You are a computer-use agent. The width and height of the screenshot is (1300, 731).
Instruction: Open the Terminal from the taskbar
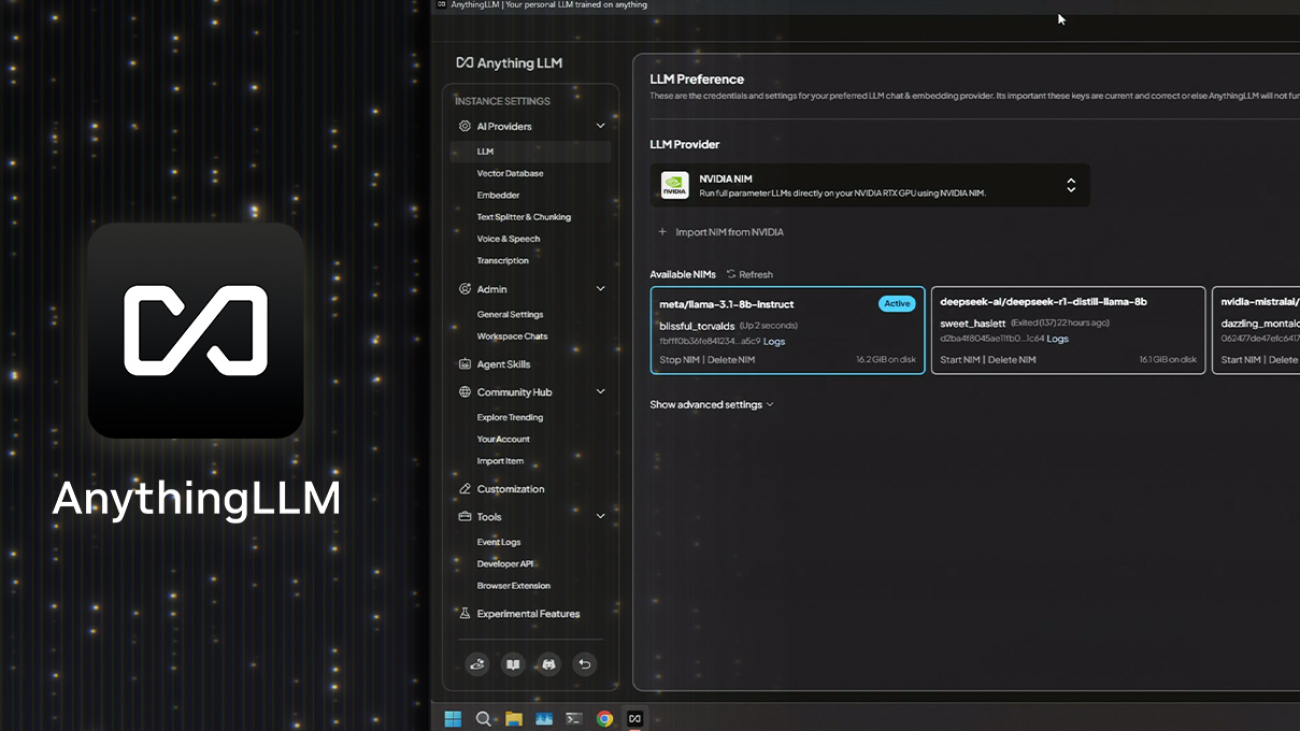574,719
